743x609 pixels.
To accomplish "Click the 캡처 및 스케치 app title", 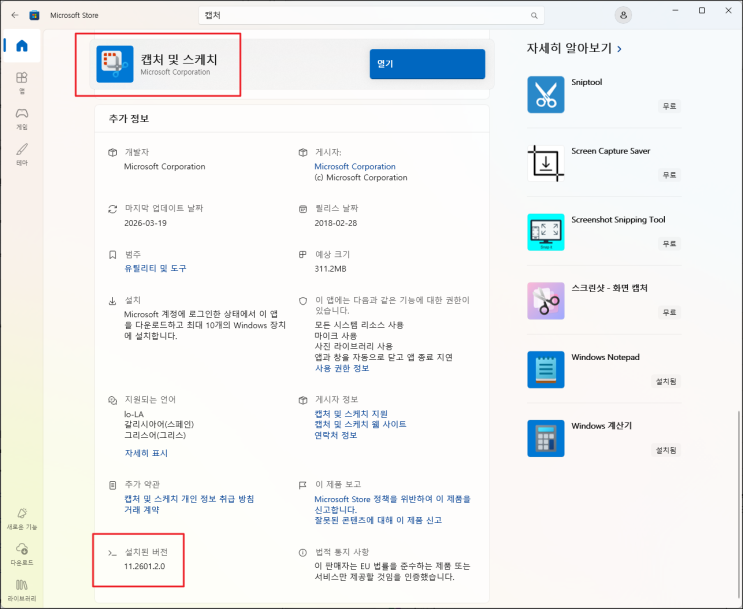I will (x=179, y=59).
